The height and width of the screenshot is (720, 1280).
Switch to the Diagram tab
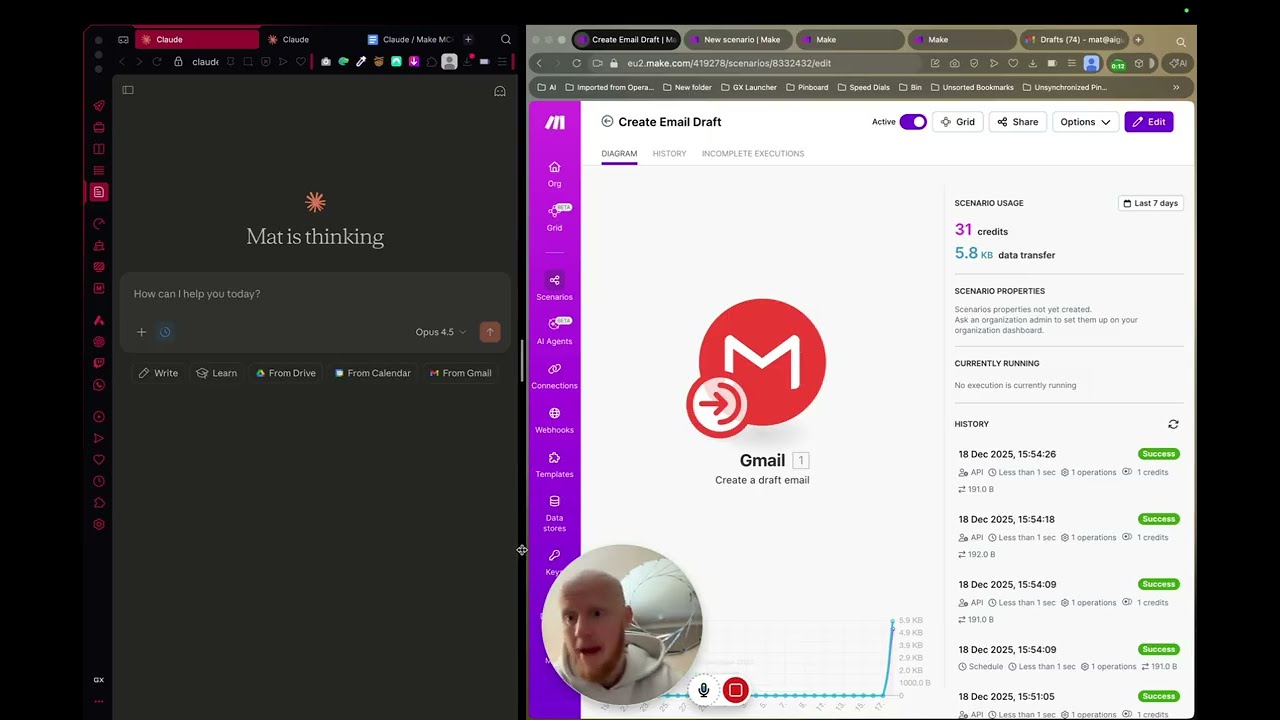pos(619,154)
